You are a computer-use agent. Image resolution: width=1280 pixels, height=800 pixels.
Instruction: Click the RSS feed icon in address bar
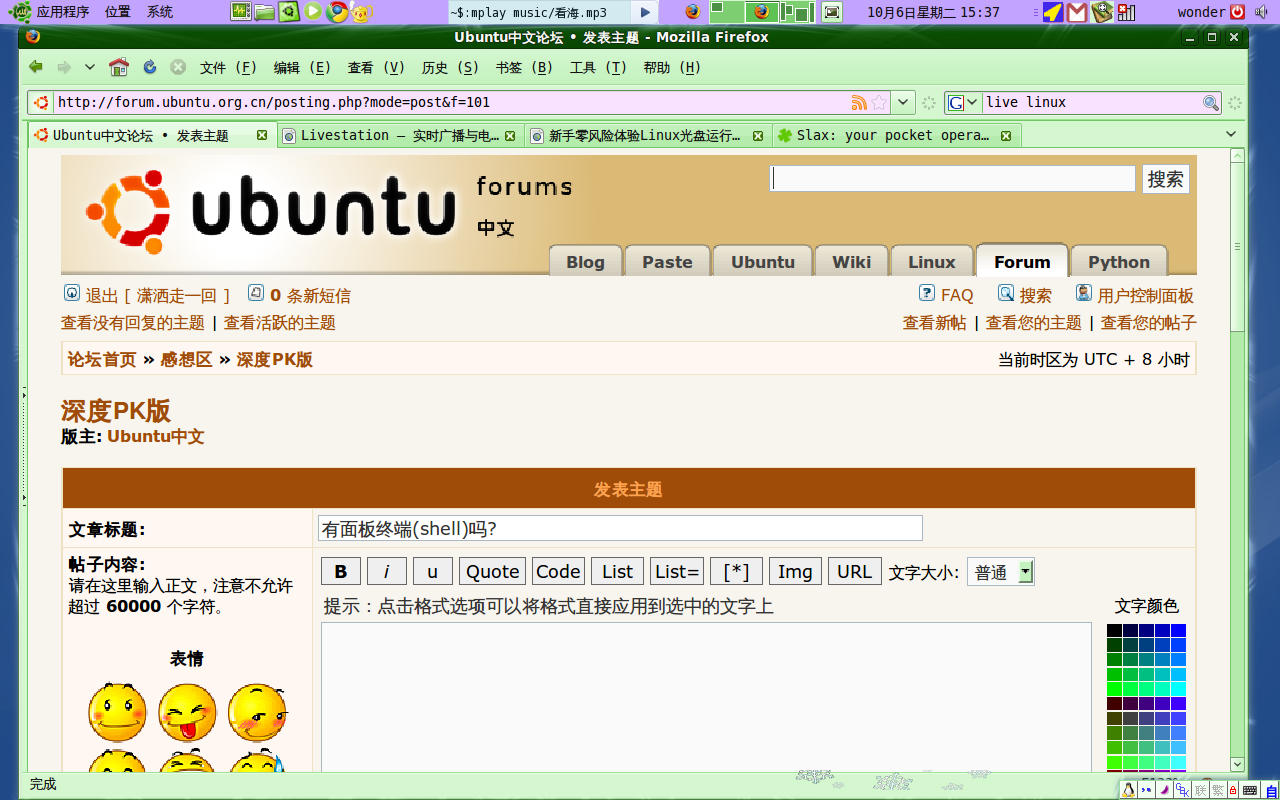coord(859,102)
